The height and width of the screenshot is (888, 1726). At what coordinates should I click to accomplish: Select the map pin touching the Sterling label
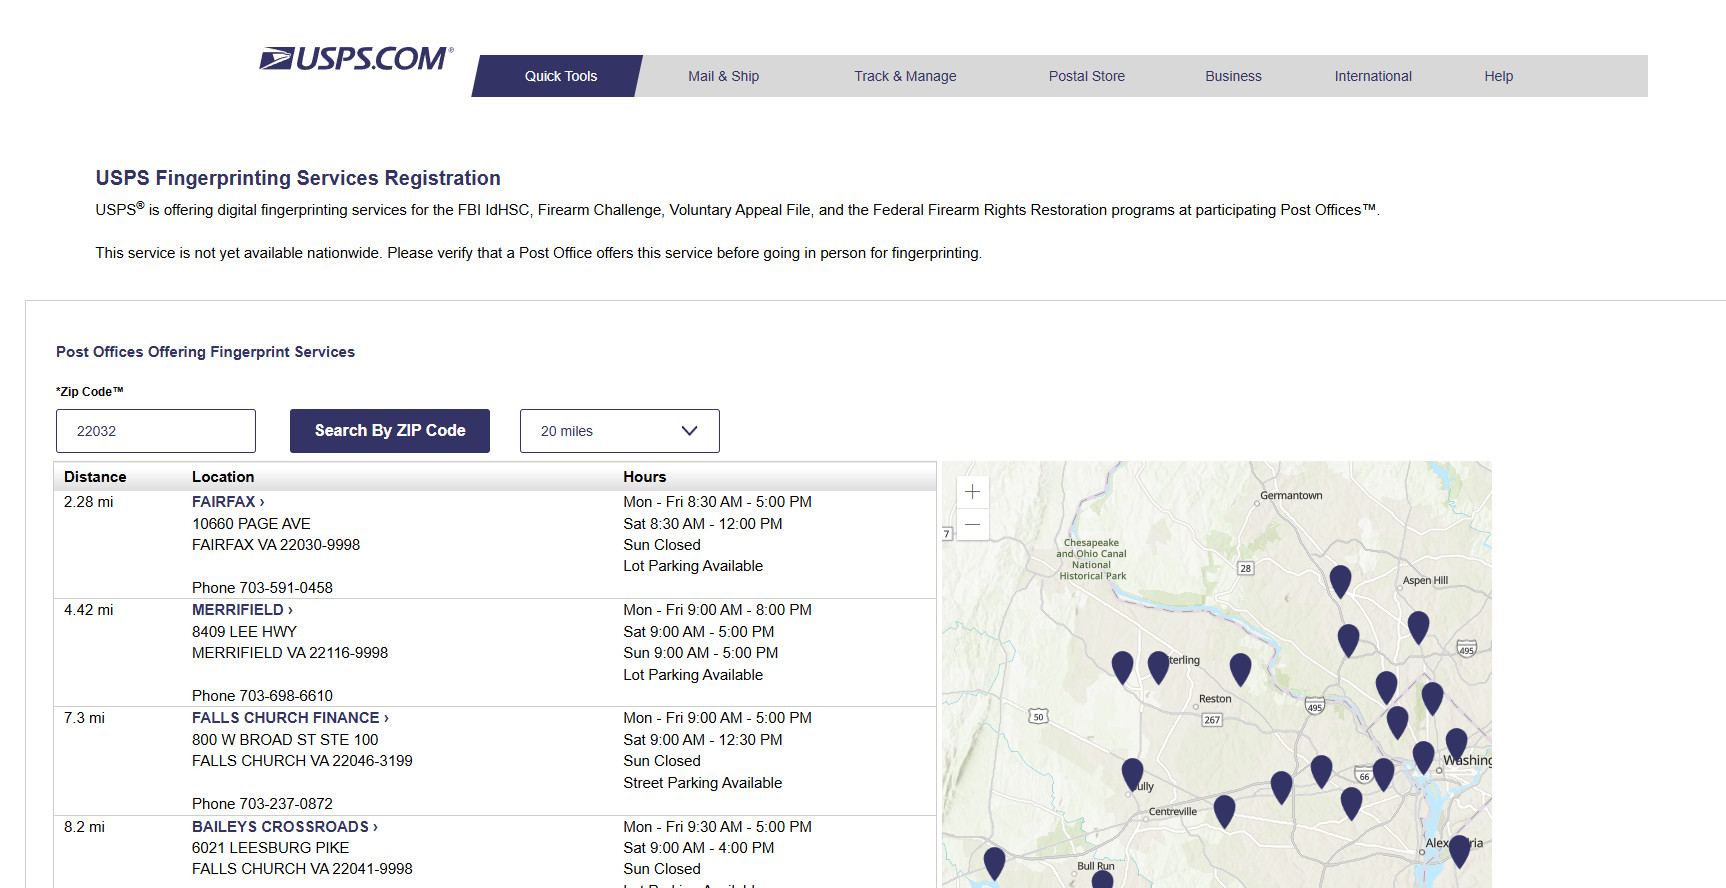pos(1158,665)
